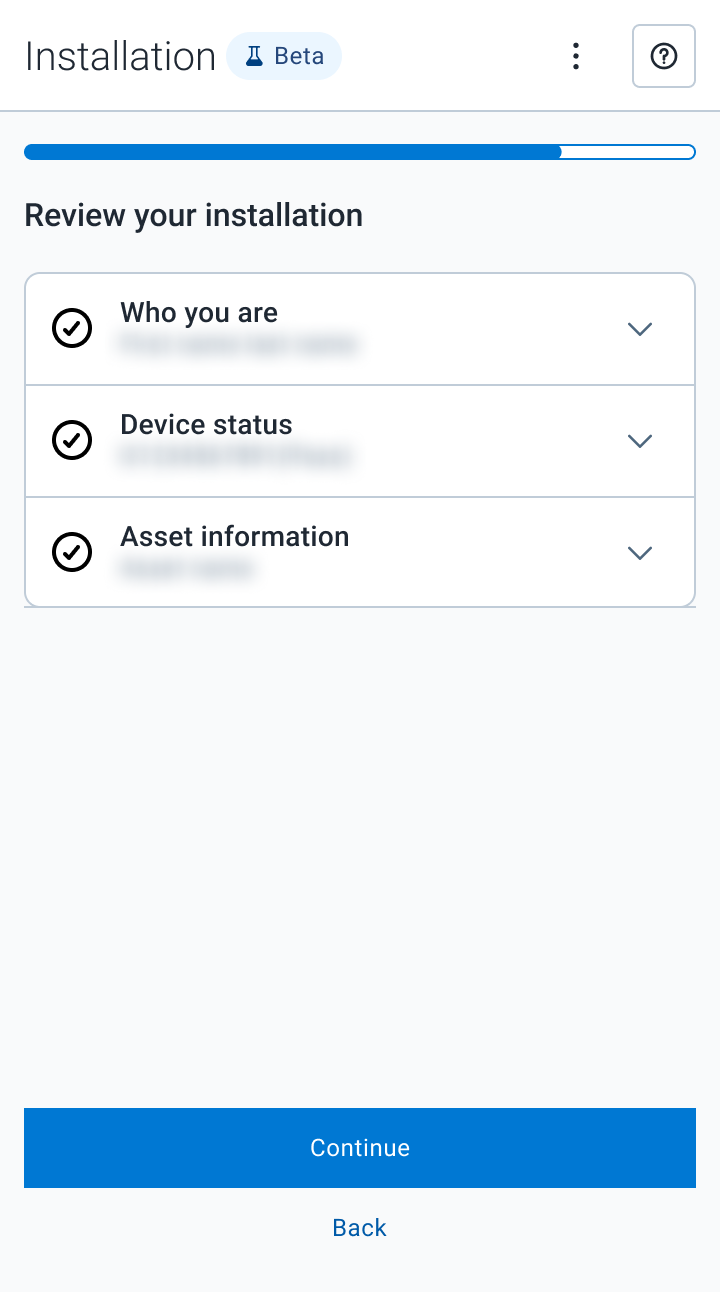Click the blue installation progress bar

point(360,152)
